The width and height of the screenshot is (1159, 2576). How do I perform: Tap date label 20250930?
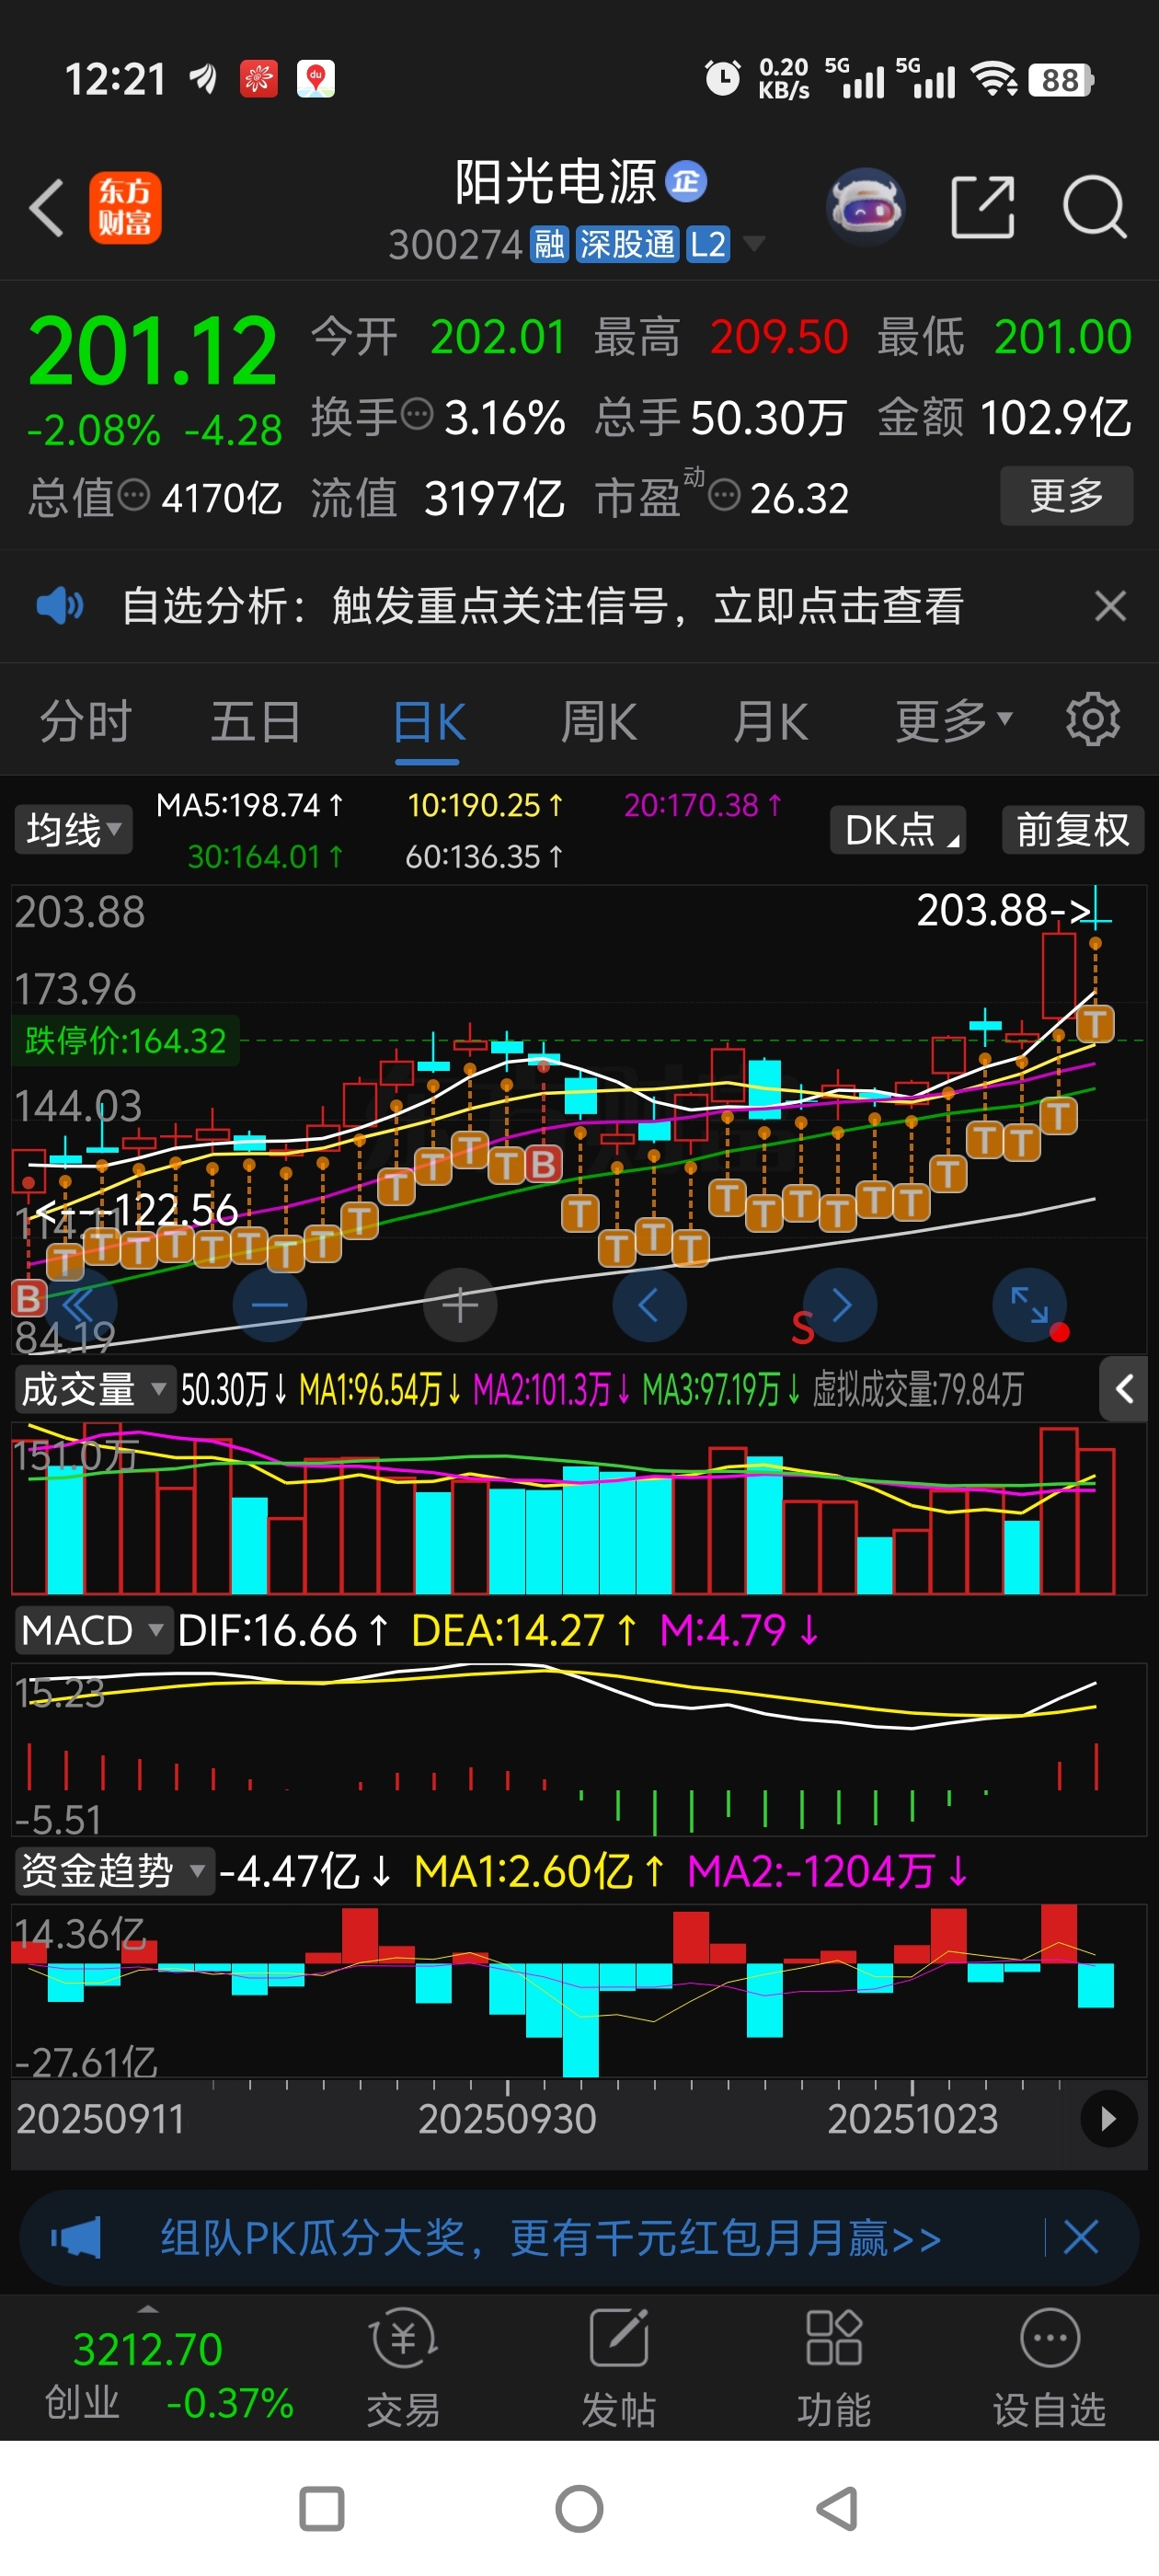[x=507, y=2118]
